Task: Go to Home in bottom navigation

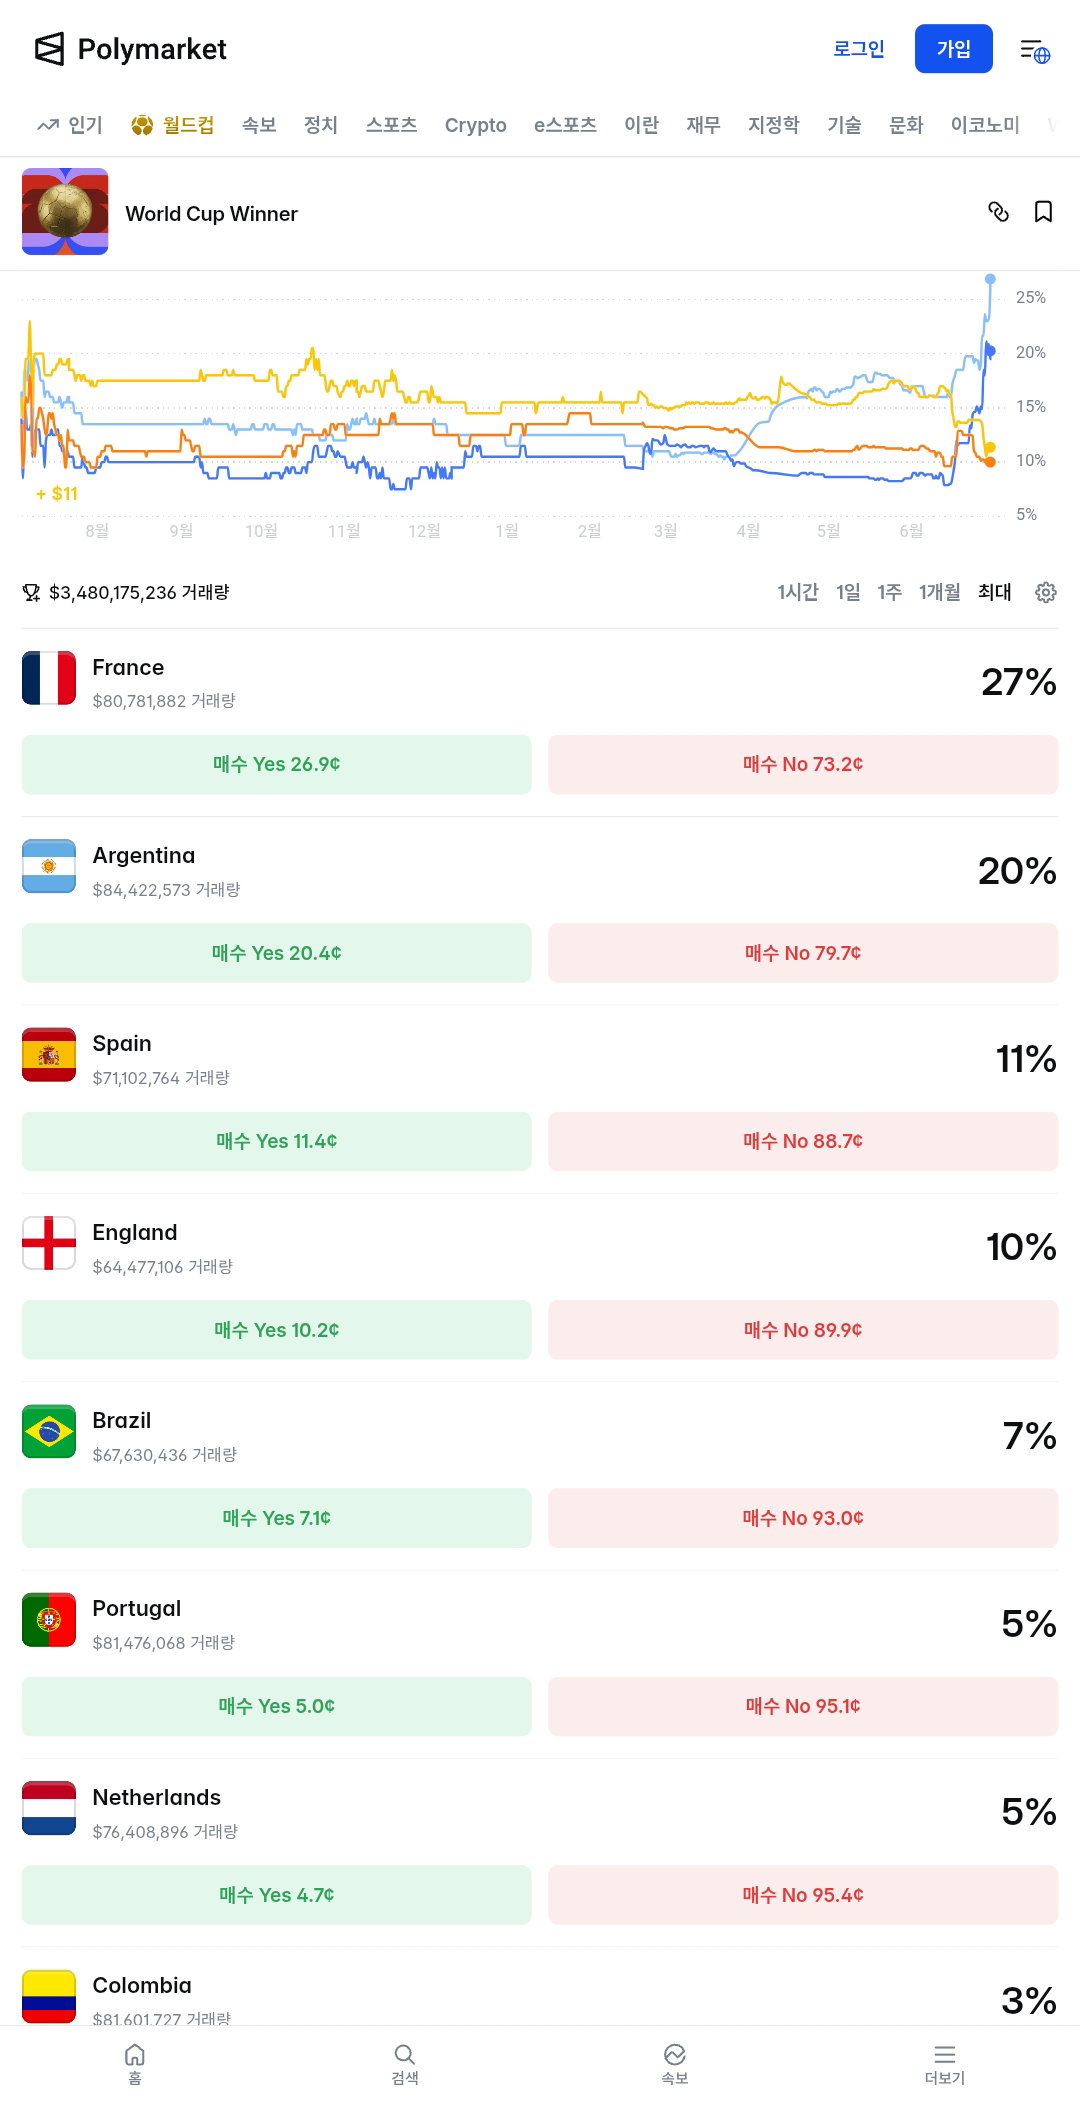Action: point(135,2064)
